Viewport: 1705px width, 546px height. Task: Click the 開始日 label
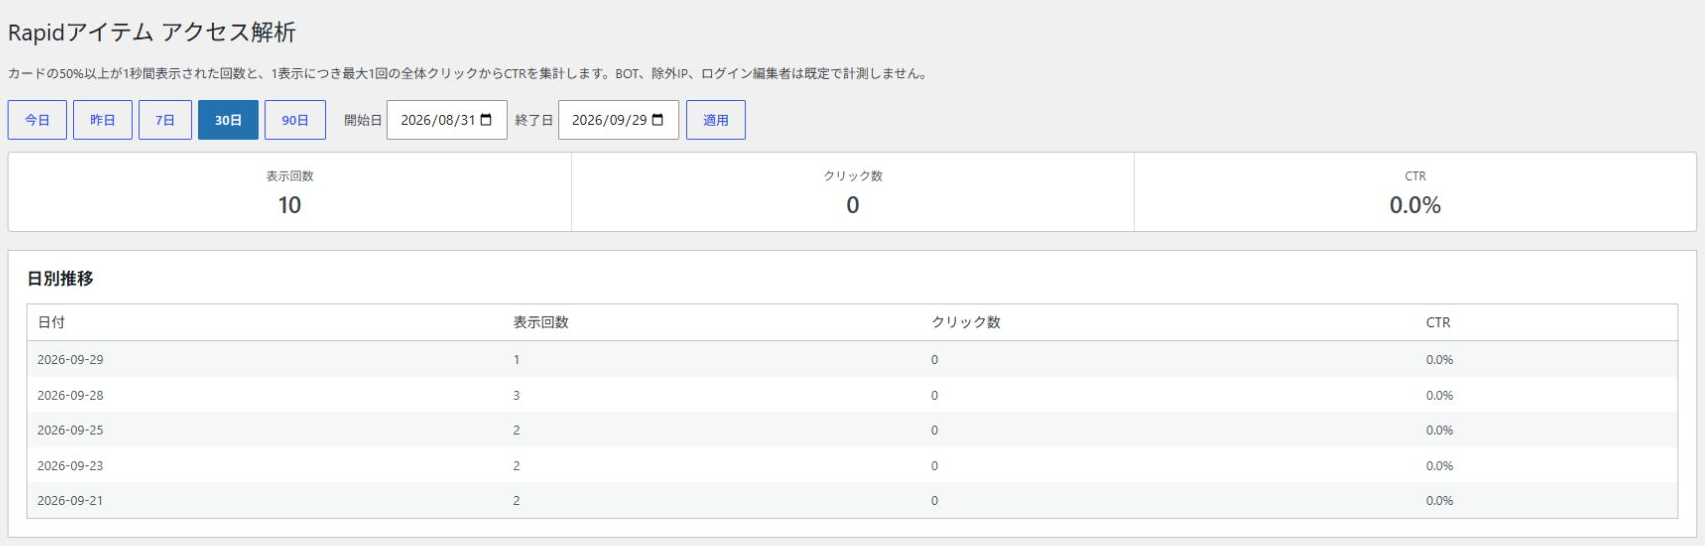click(363, 120)
